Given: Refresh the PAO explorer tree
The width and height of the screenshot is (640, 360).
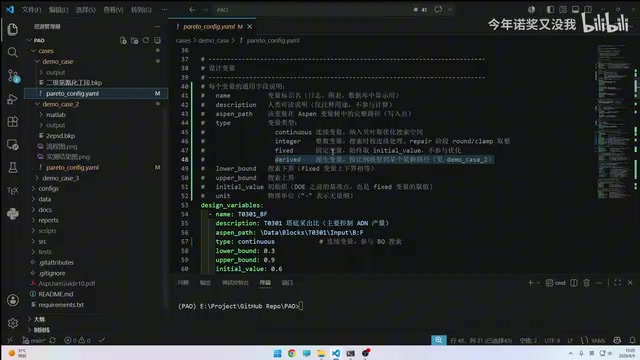Looking at the screenshot, I should pyautogui.click(x=146, y=40).
